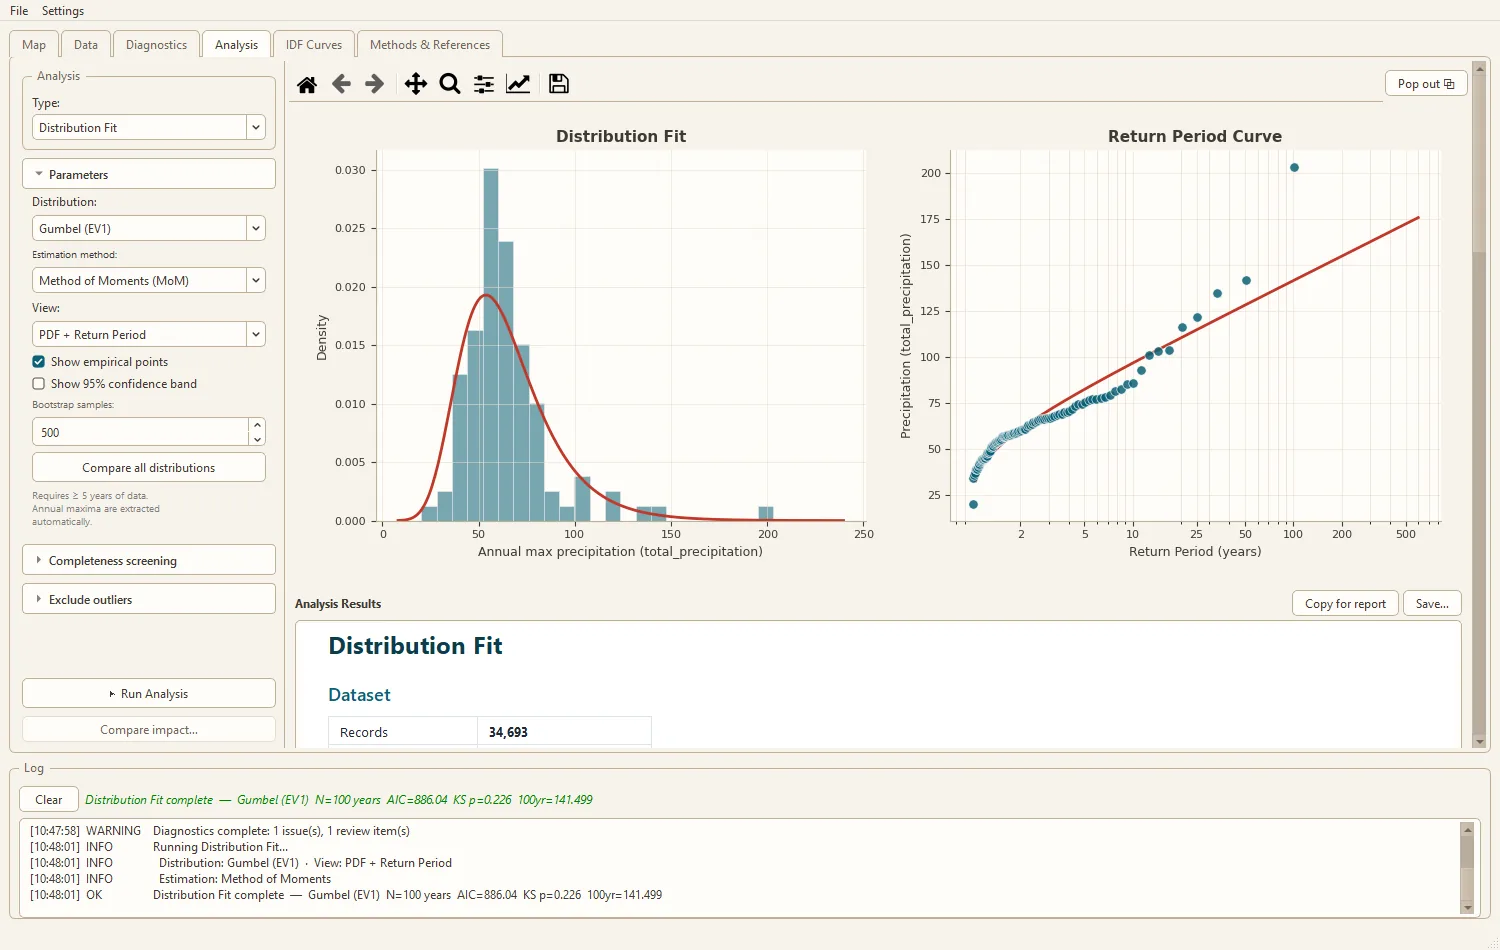Toggle Show empirical points checkbox
The image size is (1500, 950).
39,362
